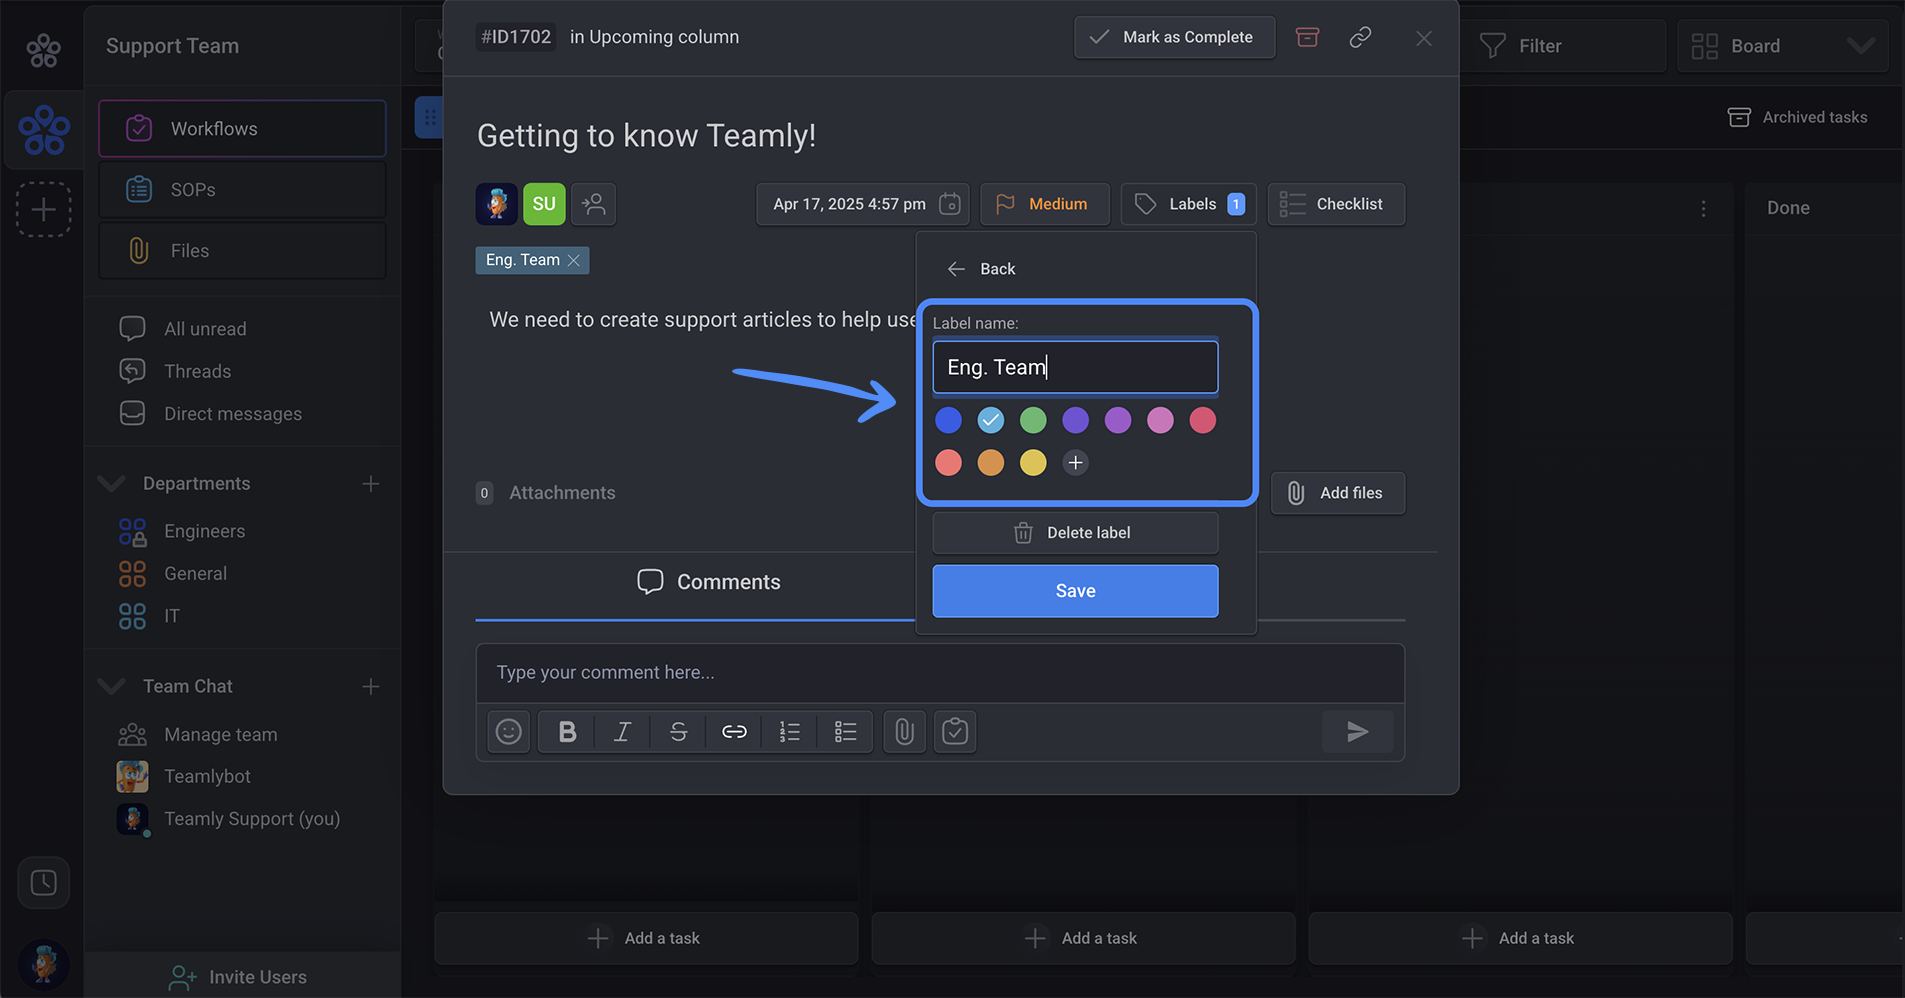The height and width of the screenshot is (998, 1905).
Task: Select the green label color
Action: (x=1033, y=420)
